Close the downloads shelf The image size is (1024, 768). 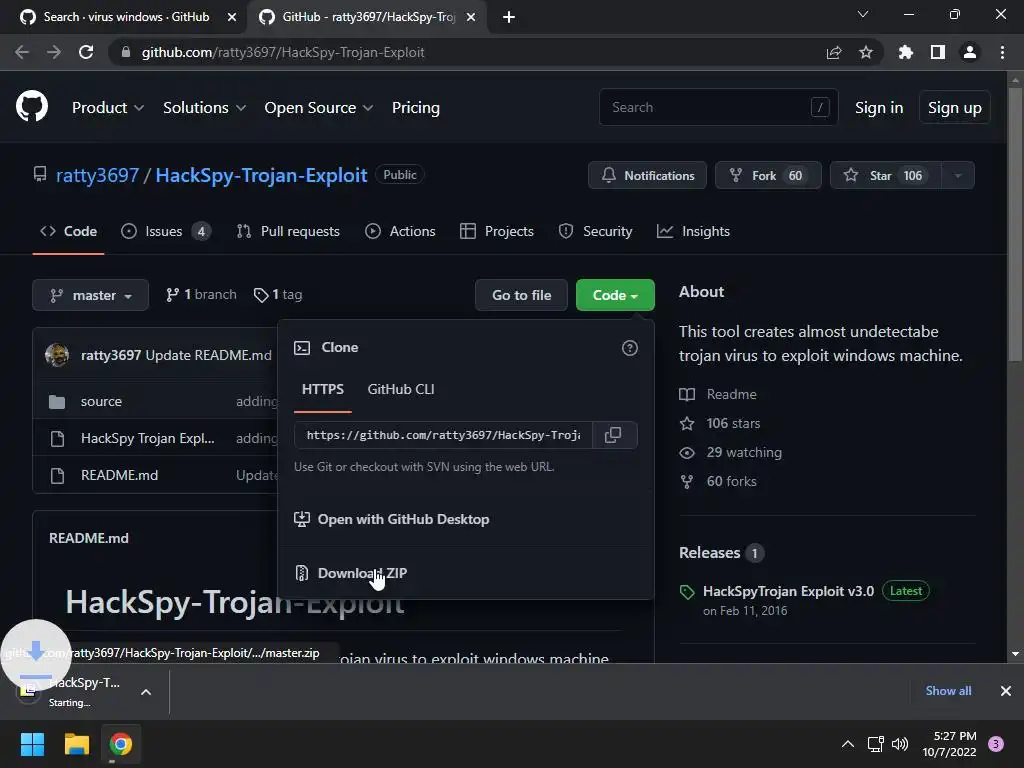coord(1006,691)
